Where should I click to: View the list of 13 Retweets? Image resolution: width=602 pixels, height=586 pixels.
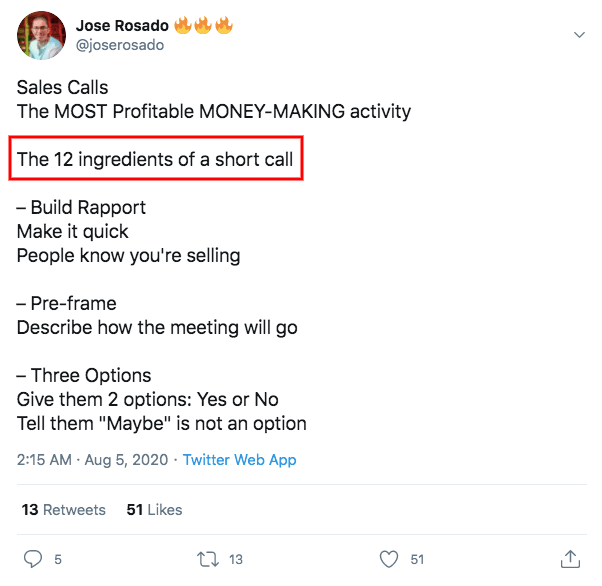pyautogui.click(x=63, y=509)
